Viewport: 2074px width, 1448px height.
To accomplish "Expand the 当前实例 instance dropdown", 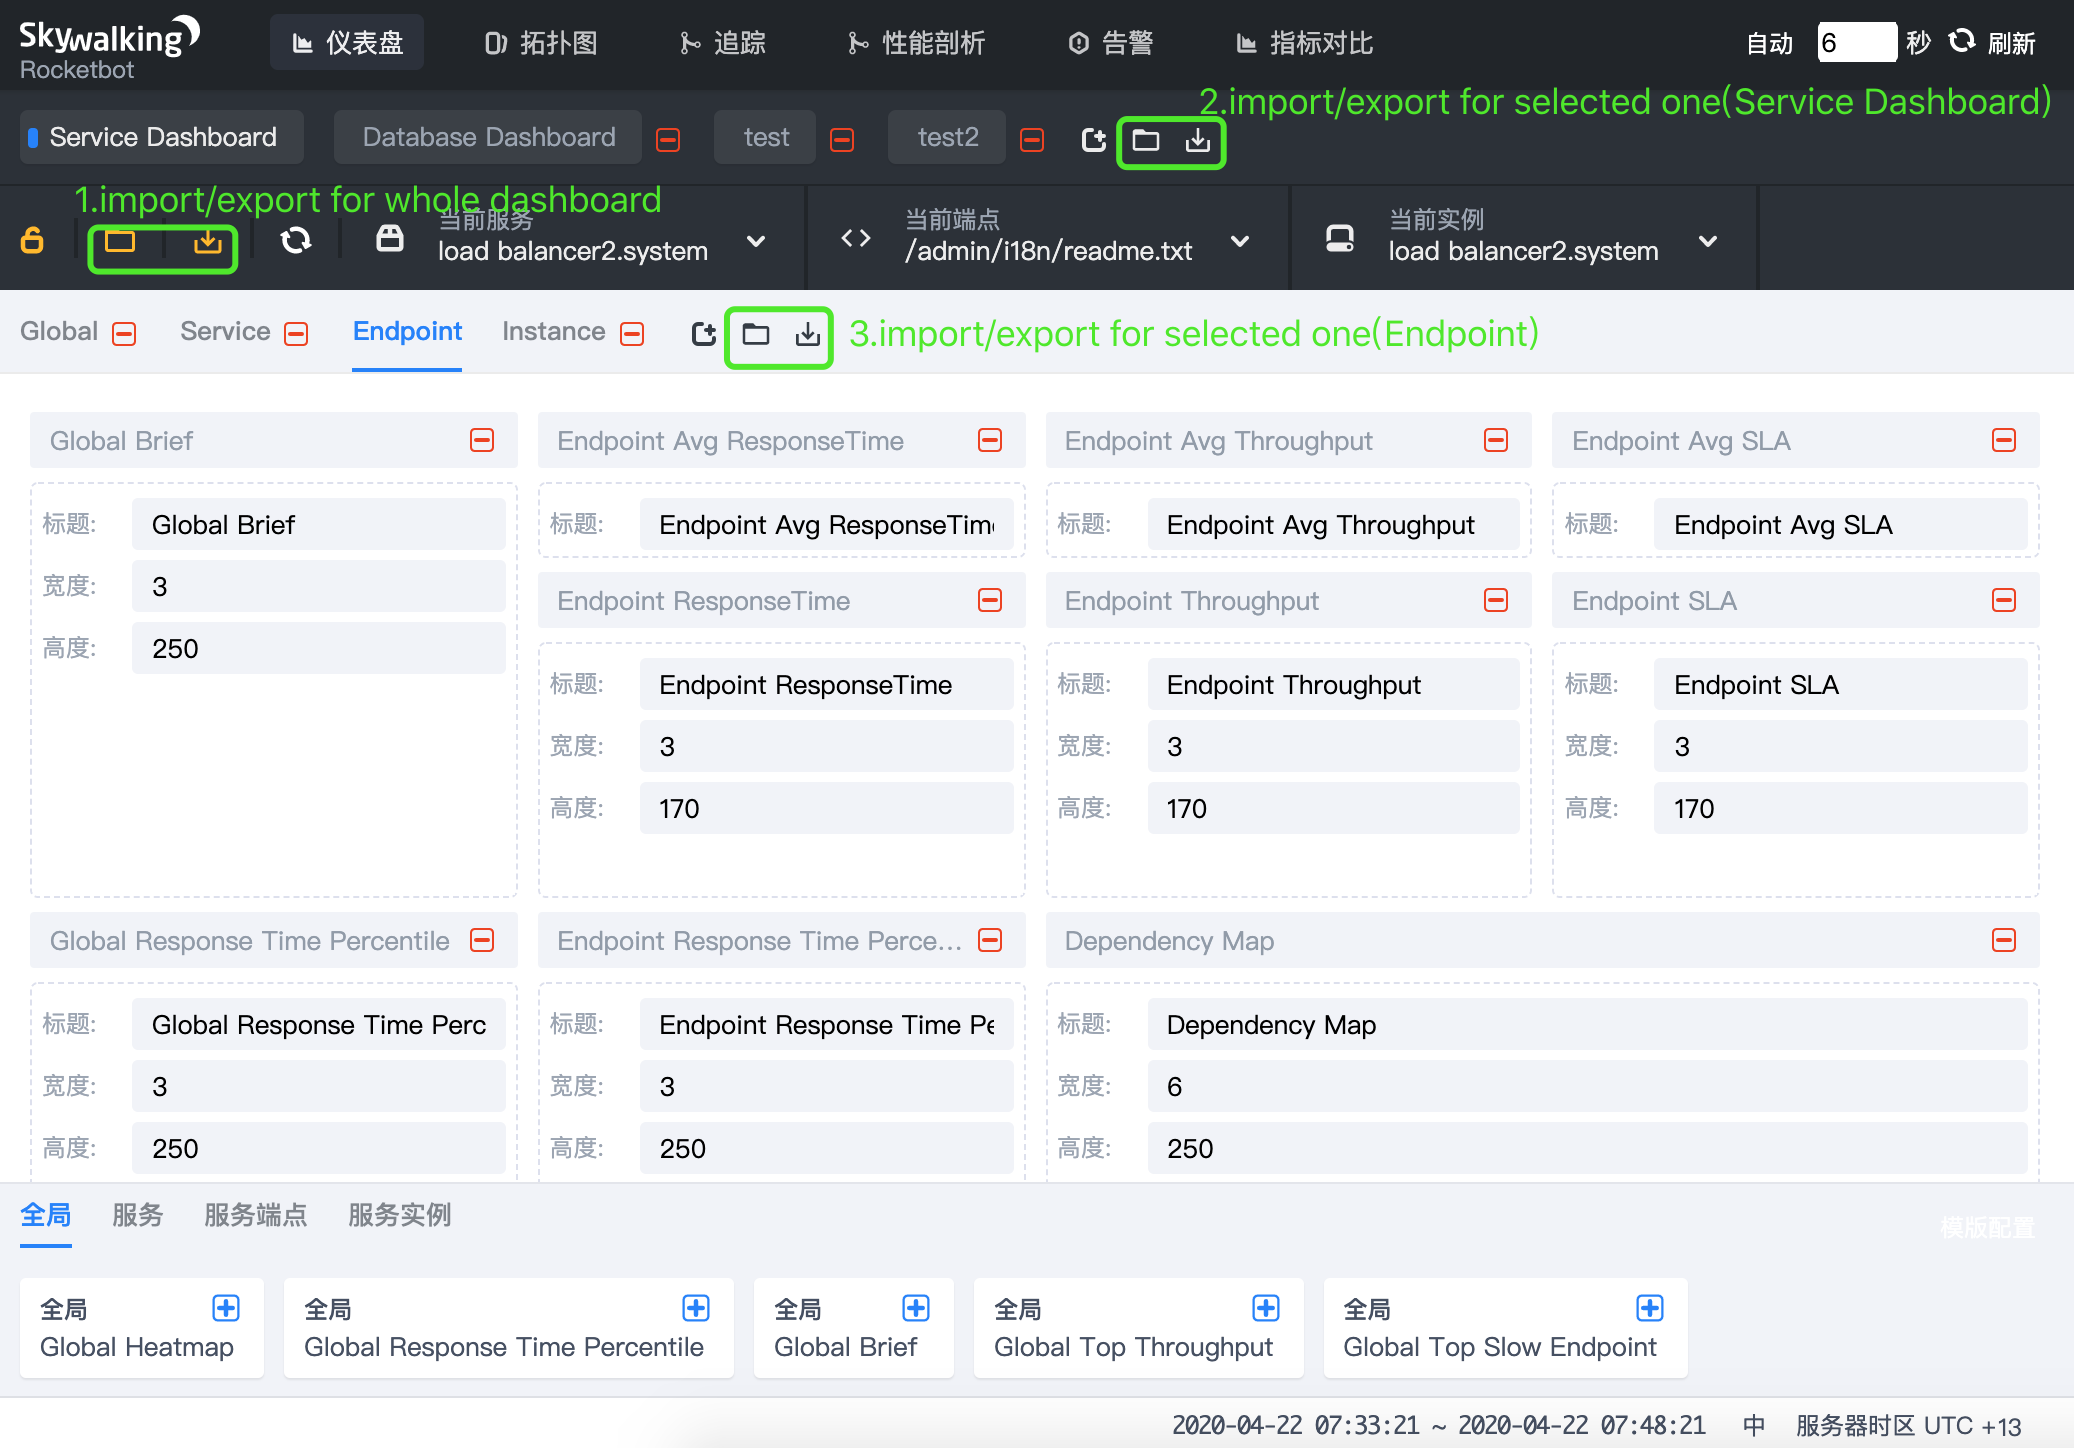I will 1708,241.
